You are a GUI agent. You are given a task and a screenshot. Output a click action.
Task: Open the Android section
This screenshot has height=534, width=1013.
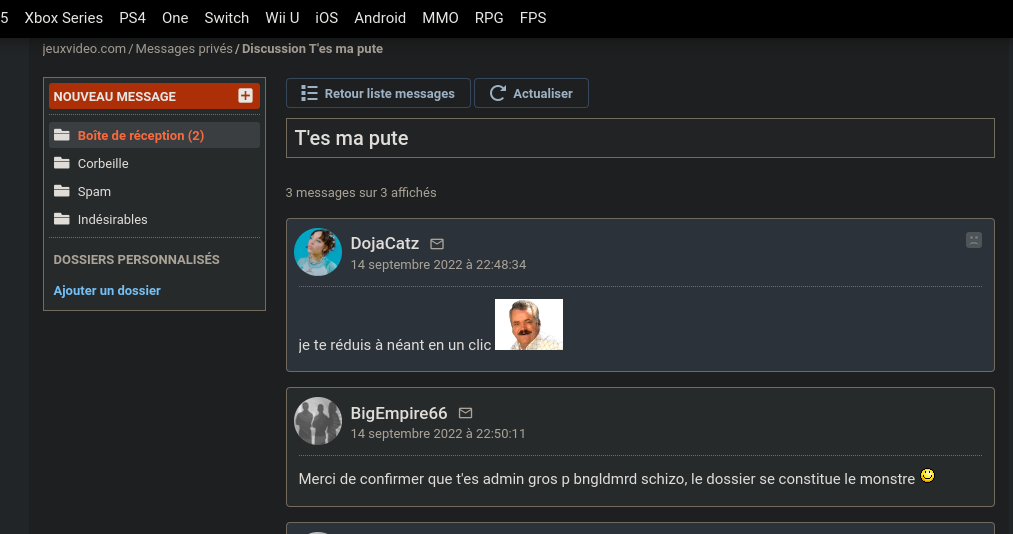pyautogui.click(x=380, y=18)
